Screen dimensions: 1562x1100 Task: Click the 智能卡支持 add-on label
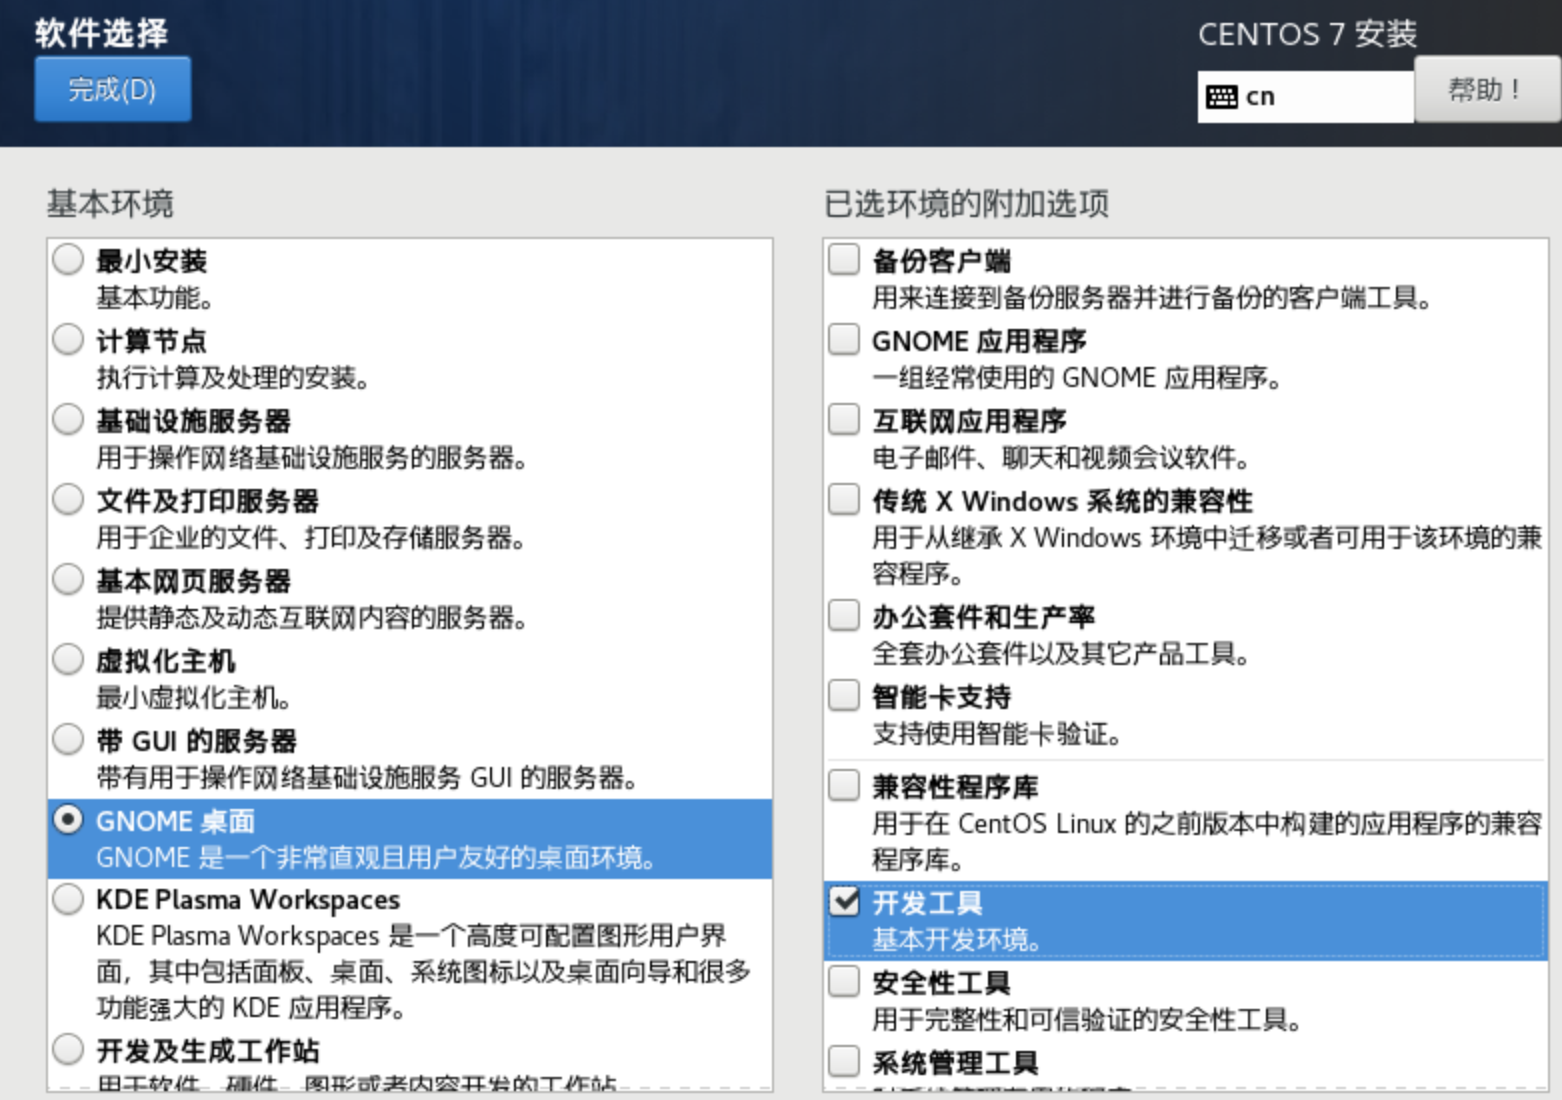point(941,697)
